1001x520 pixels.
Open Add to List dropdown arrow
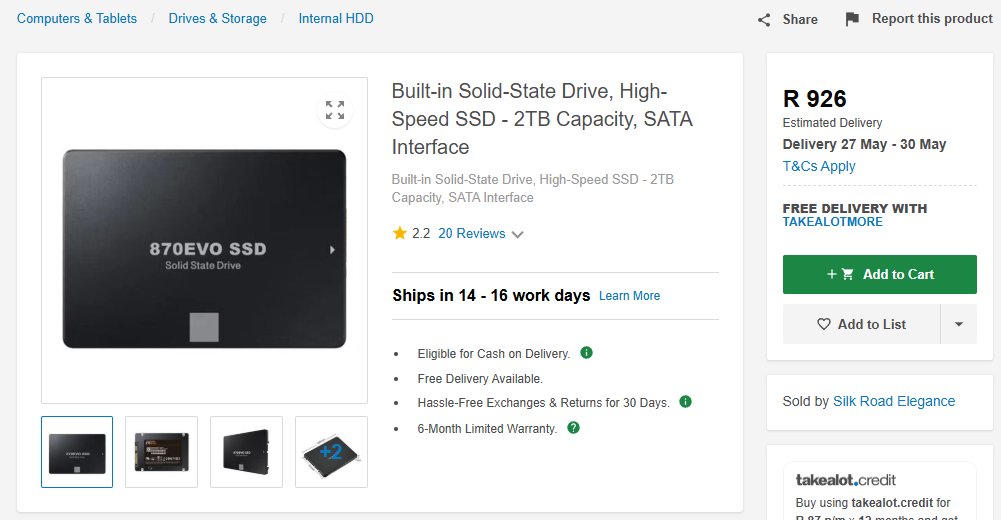958,324
